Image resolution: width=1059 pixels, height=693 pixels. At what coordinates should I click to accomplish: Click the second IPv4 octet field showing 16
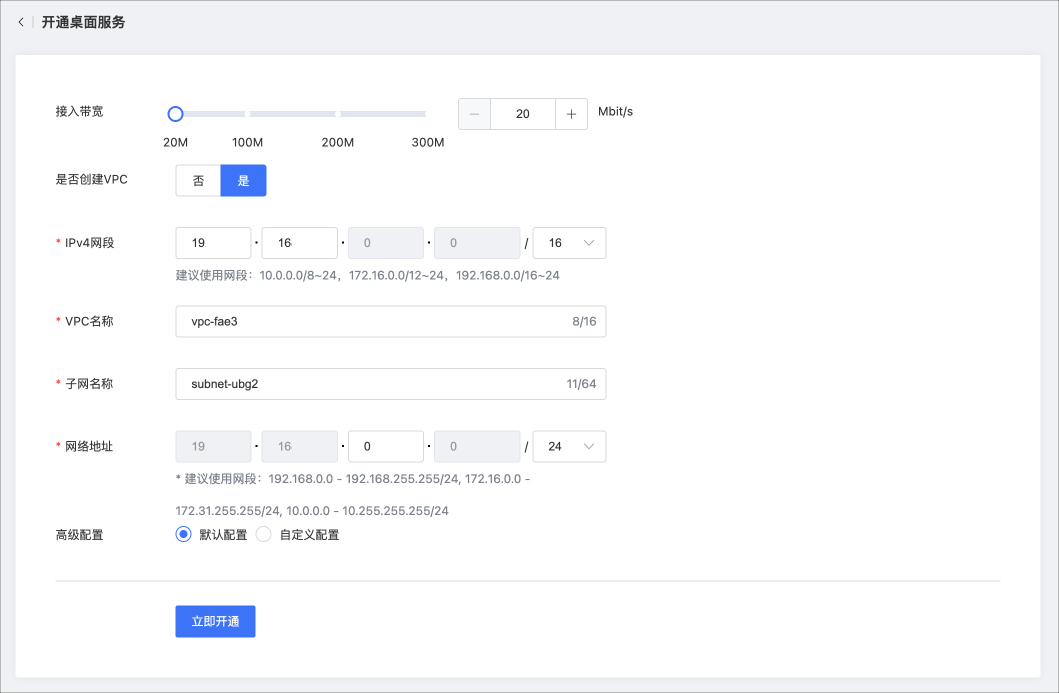tap(300, 242)
